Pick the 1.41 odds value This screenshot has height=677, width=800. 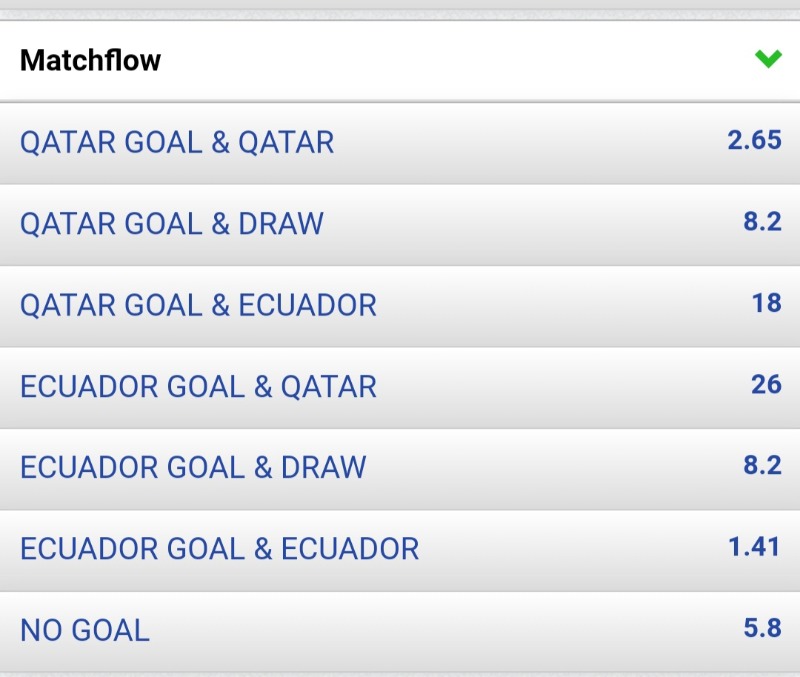(x=754, y=547)
